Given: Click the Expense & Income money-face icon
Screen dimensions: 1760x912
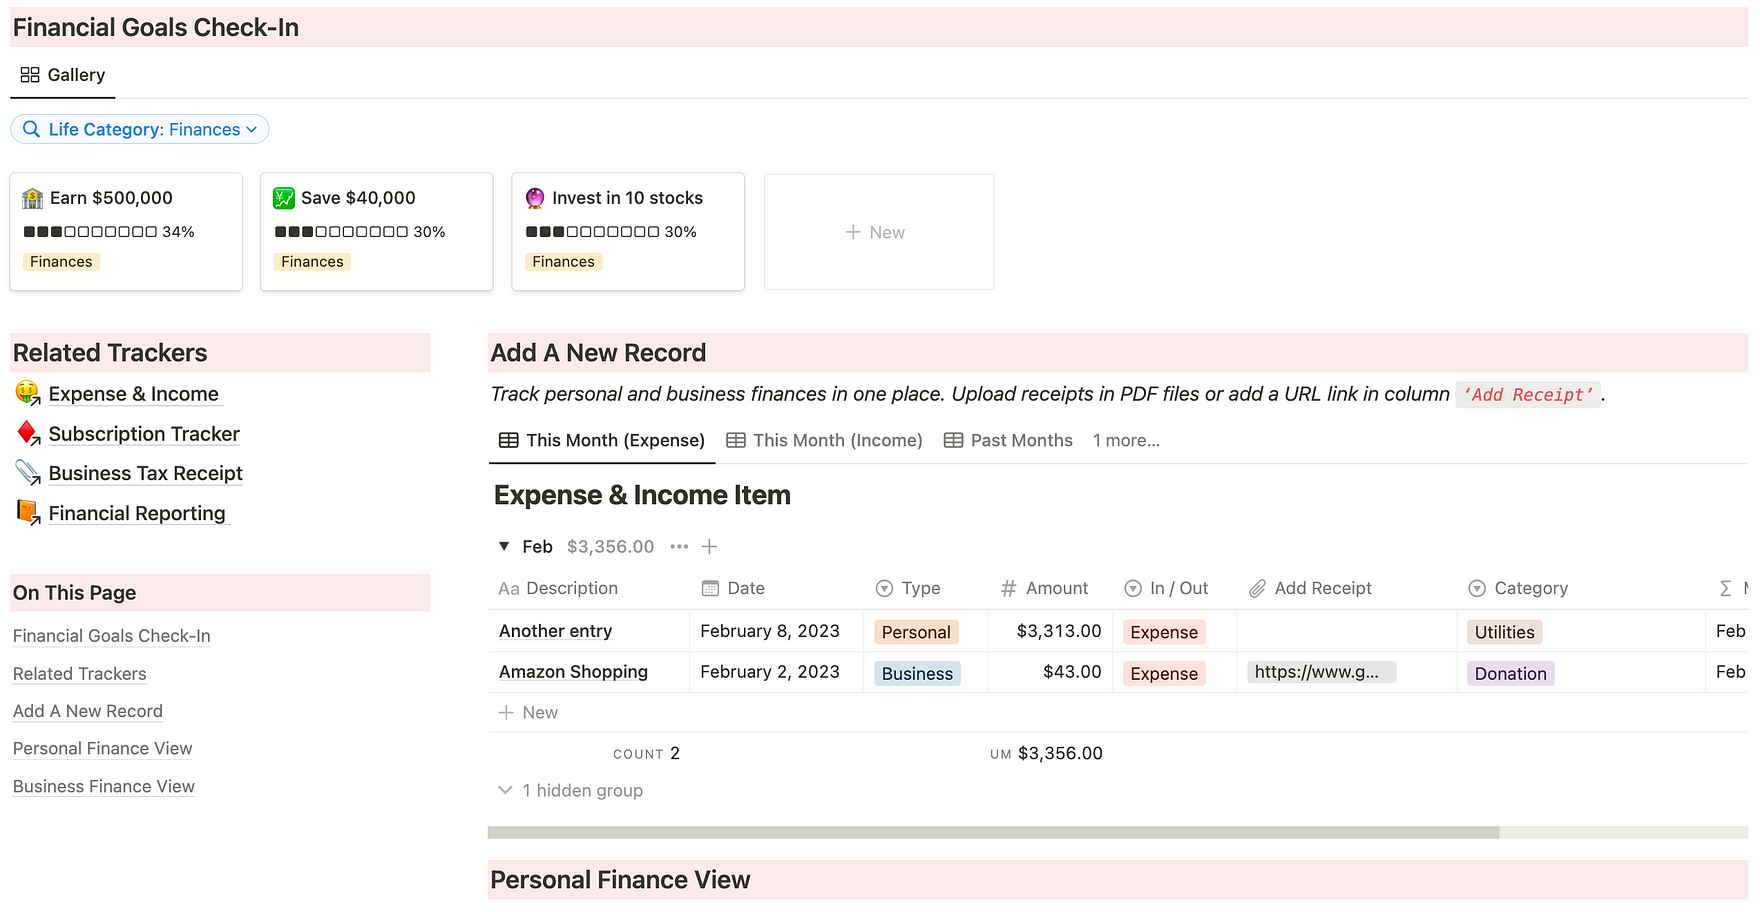Looking at the screenshot, I should [28, 393].
